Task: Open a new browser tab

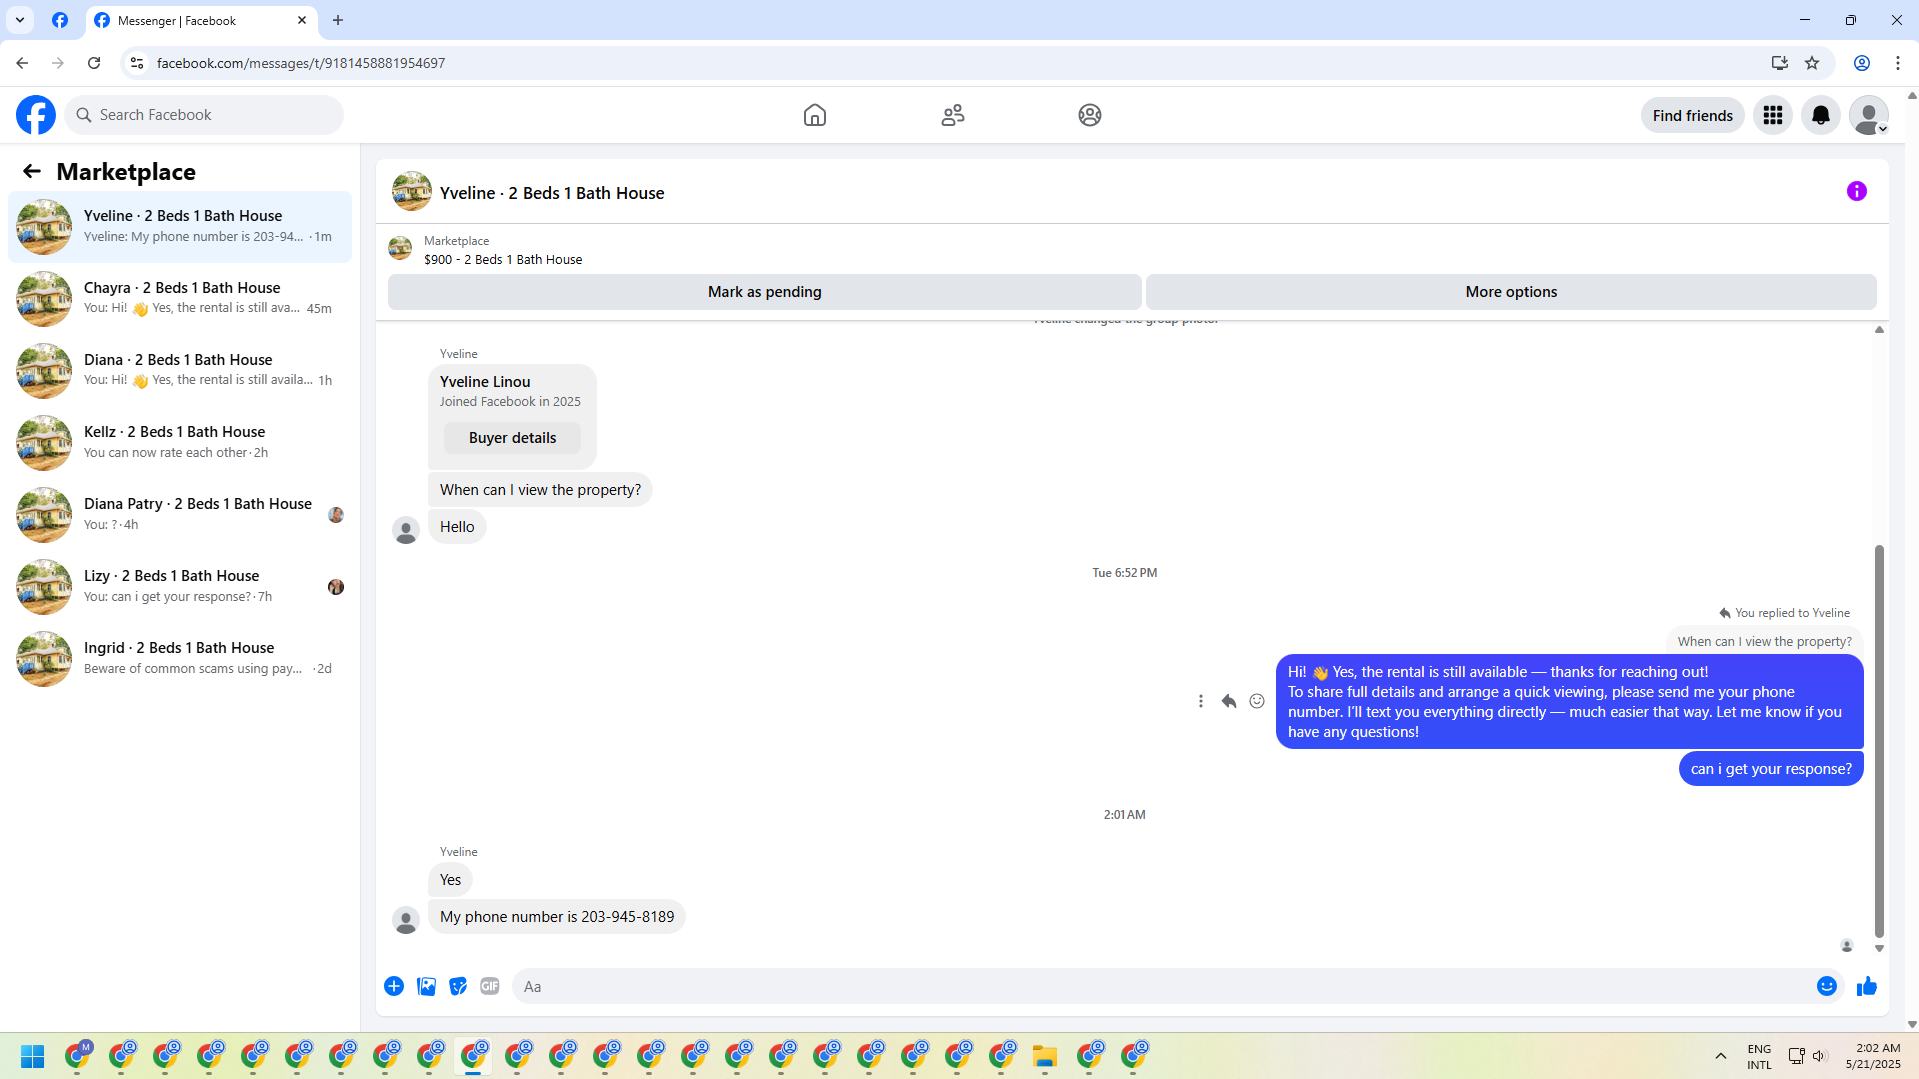Action: coord(338,20)
